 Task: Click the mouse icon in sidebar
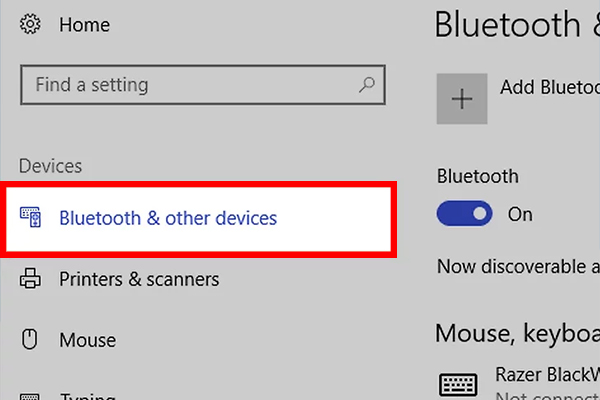[x=30, y=340]
